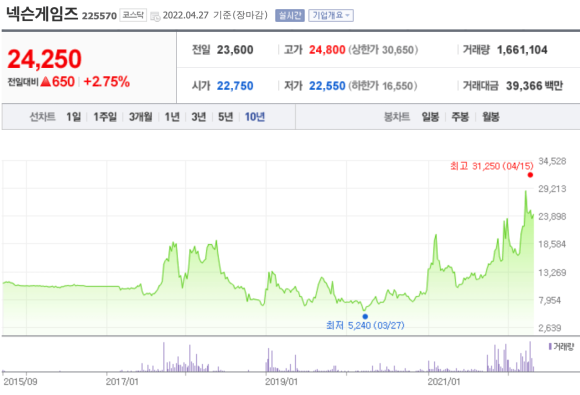This screenshot has width=580, height=395.
Task: Select the 1주일 line chart tab
Action: pyautogui.click(x=105, y=117)
